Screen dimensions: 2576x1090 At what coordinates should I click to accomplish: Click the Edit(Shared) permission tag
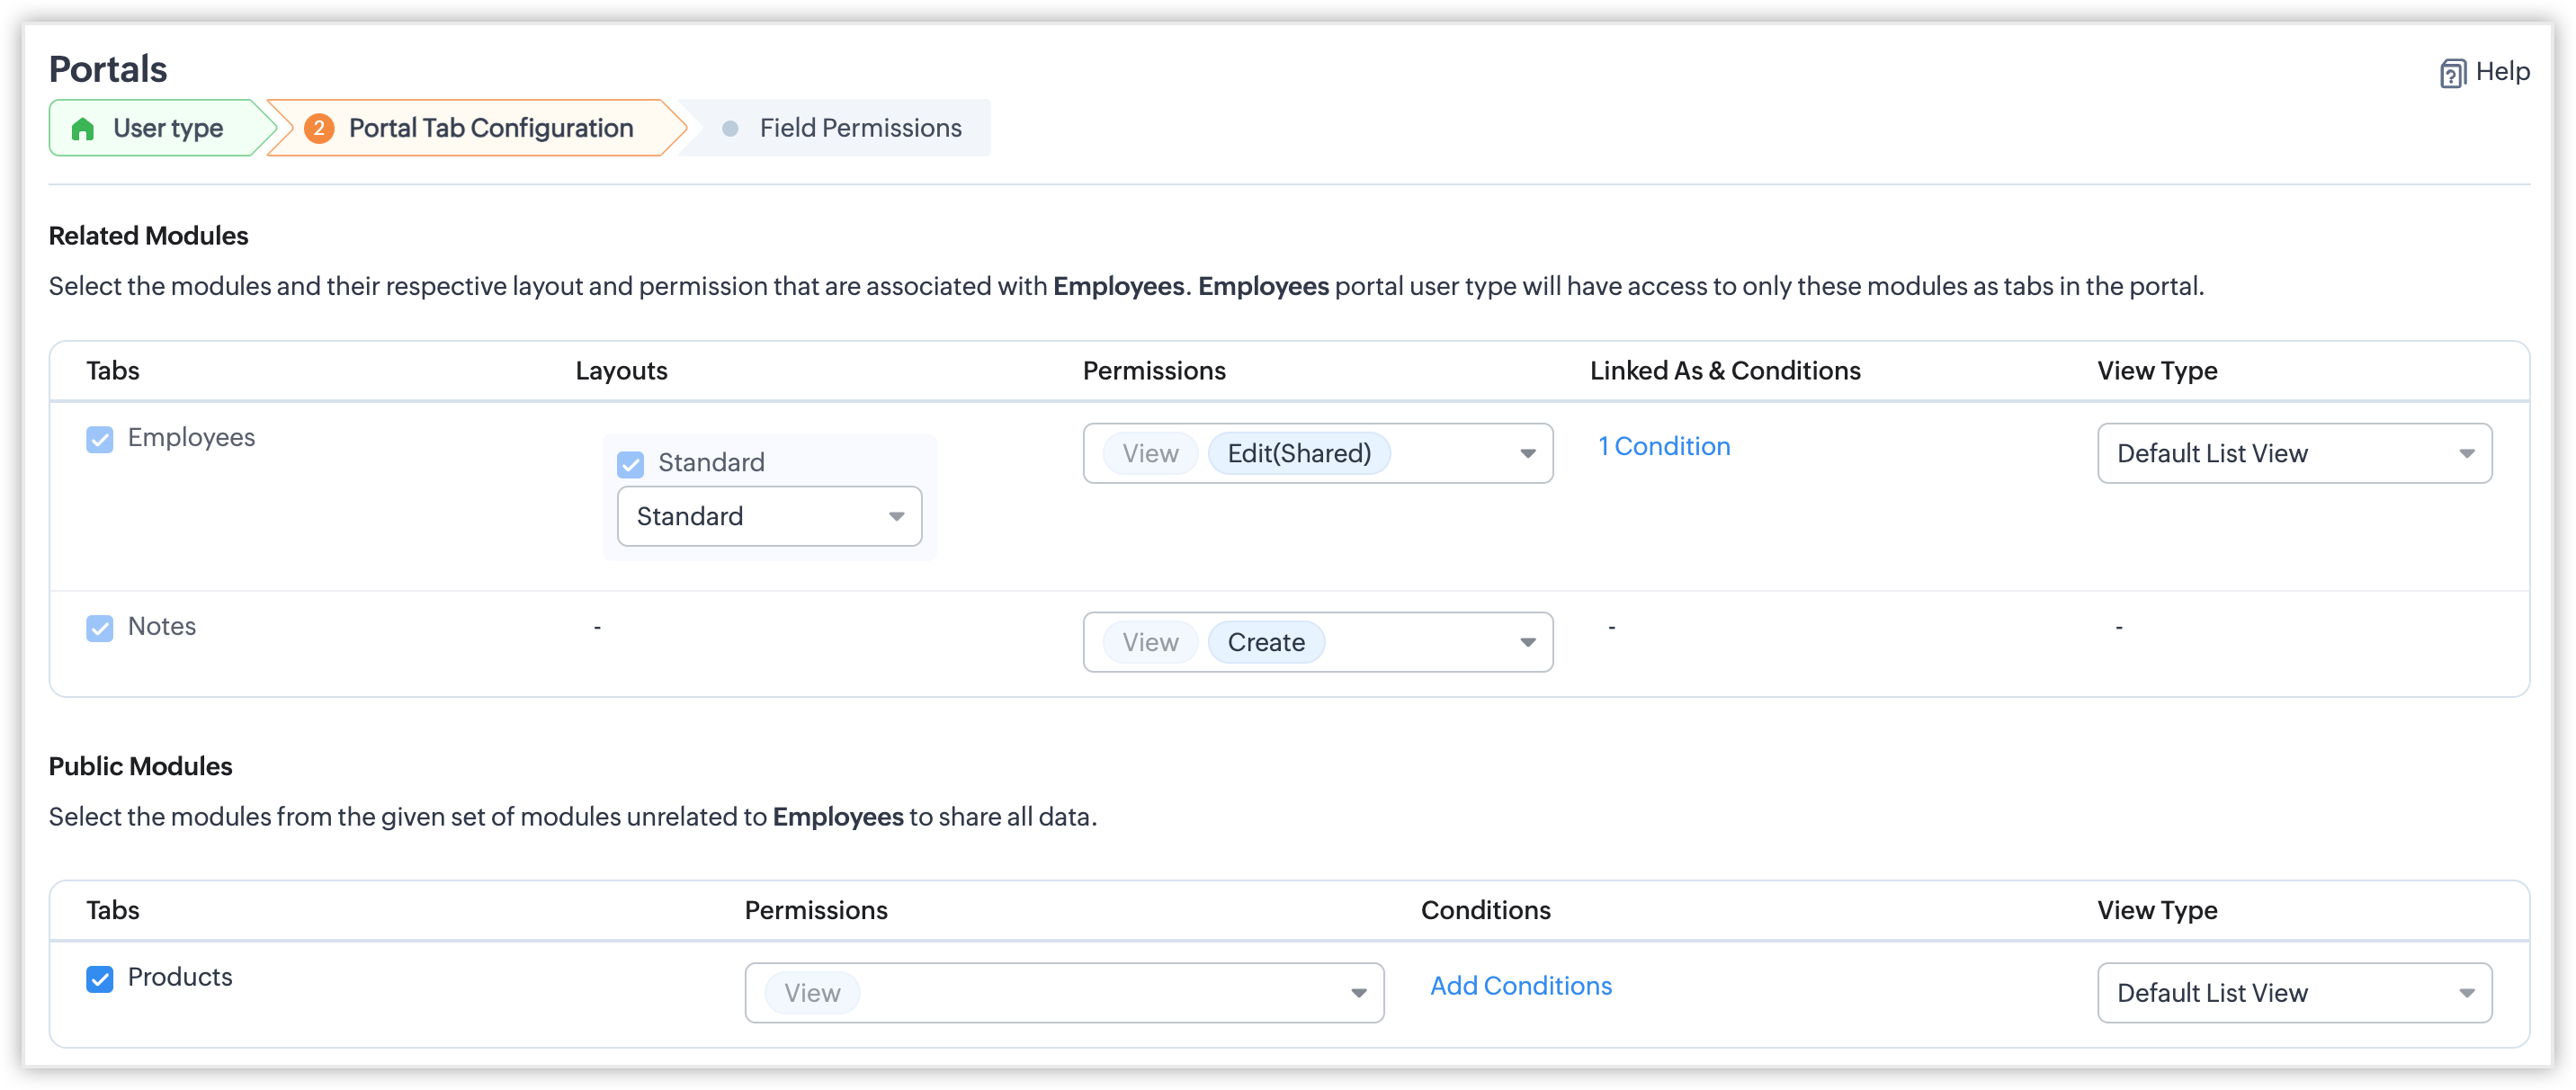pos(1298,454)
